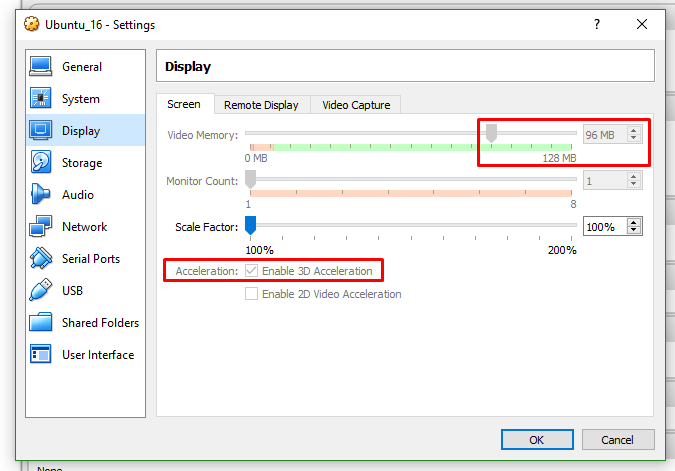This screenshot has width=675, height=471.
Task: Open the Audio settings label
Action: 77,195
